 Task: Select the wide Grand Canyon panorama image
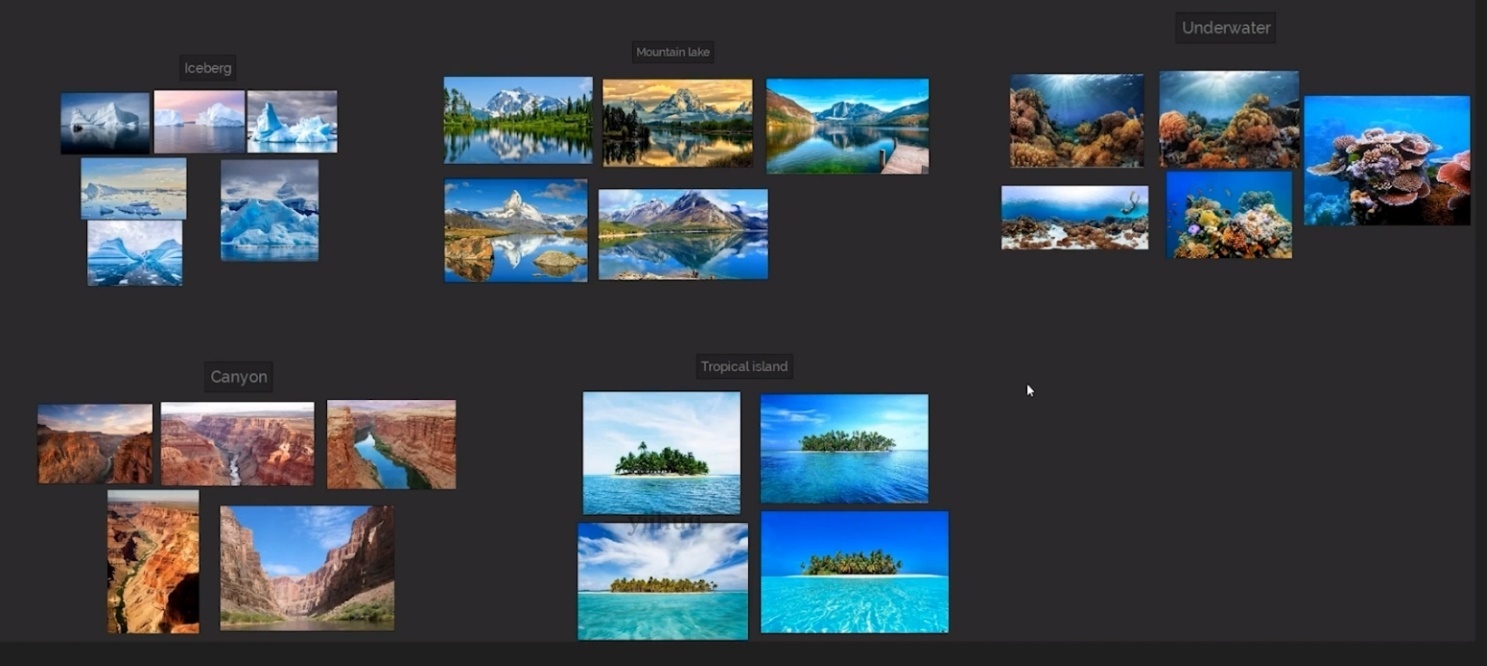tap(238, 444)
